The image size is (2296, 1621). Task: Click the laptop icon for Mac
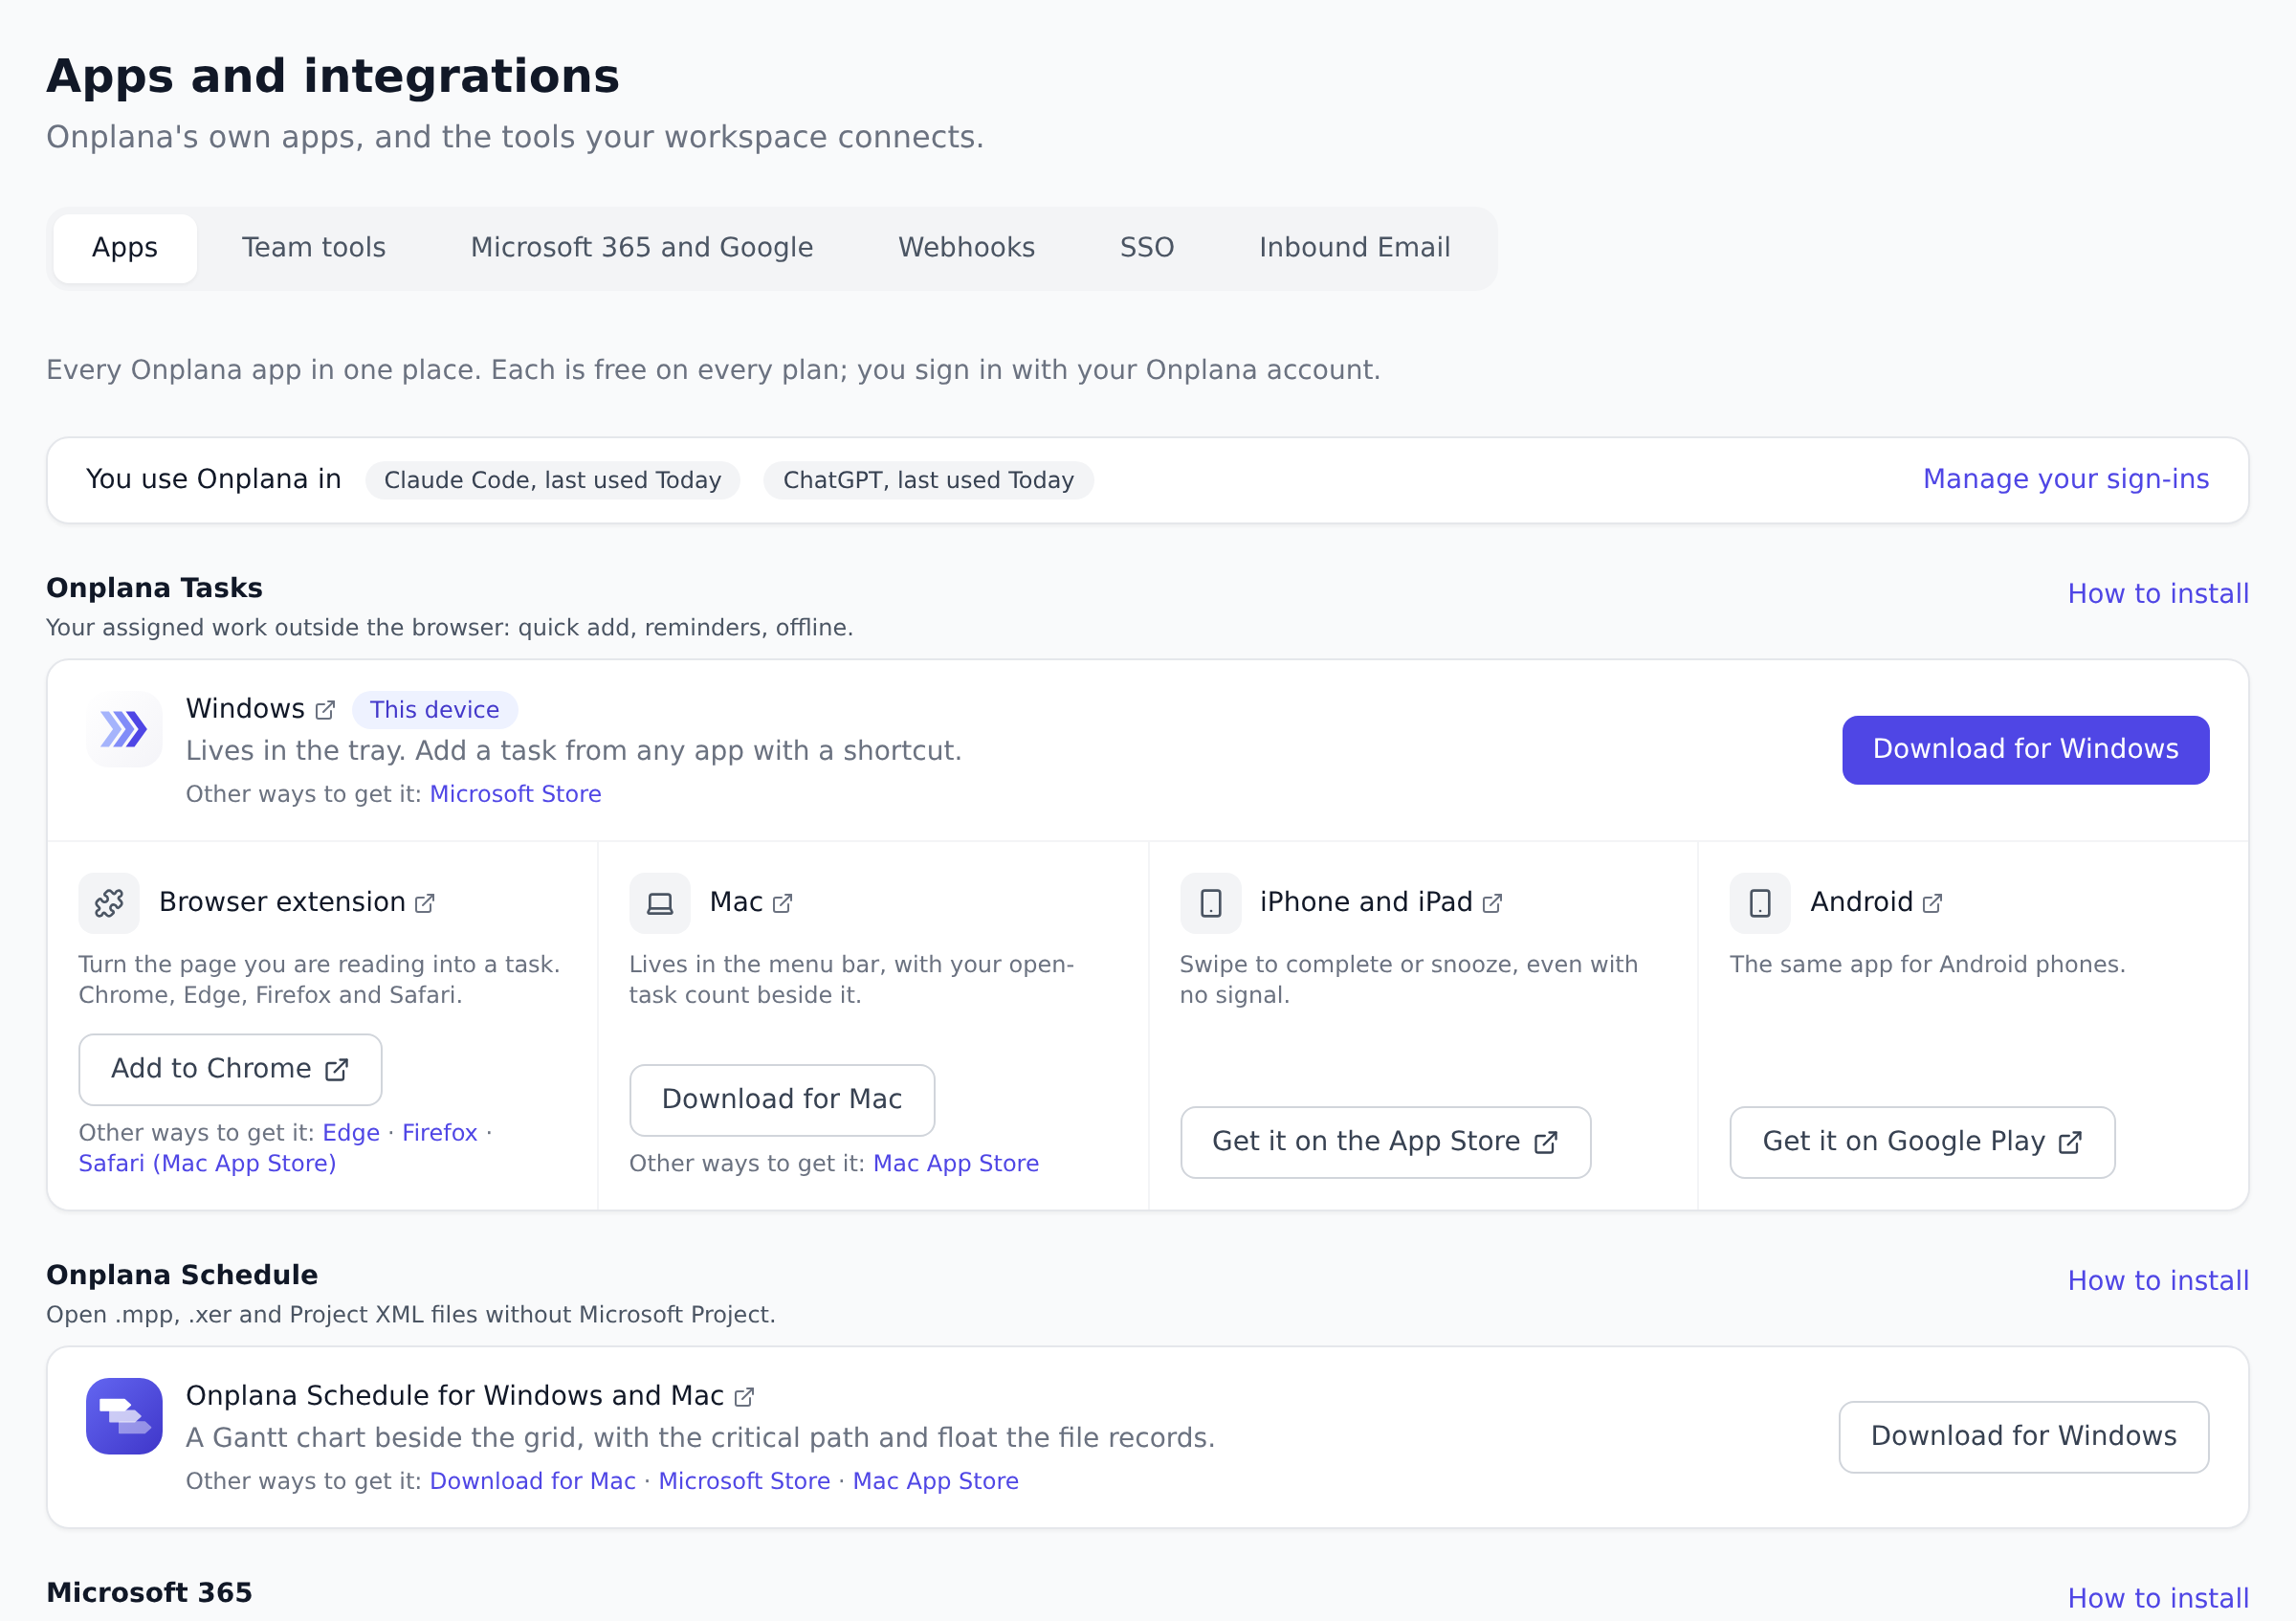click(660, 903)
